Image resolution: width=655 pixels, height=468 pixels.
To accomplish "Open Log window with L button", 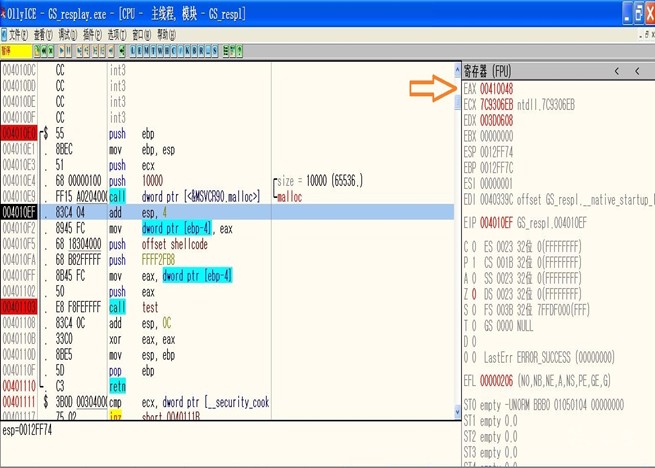I will [132, 51].
